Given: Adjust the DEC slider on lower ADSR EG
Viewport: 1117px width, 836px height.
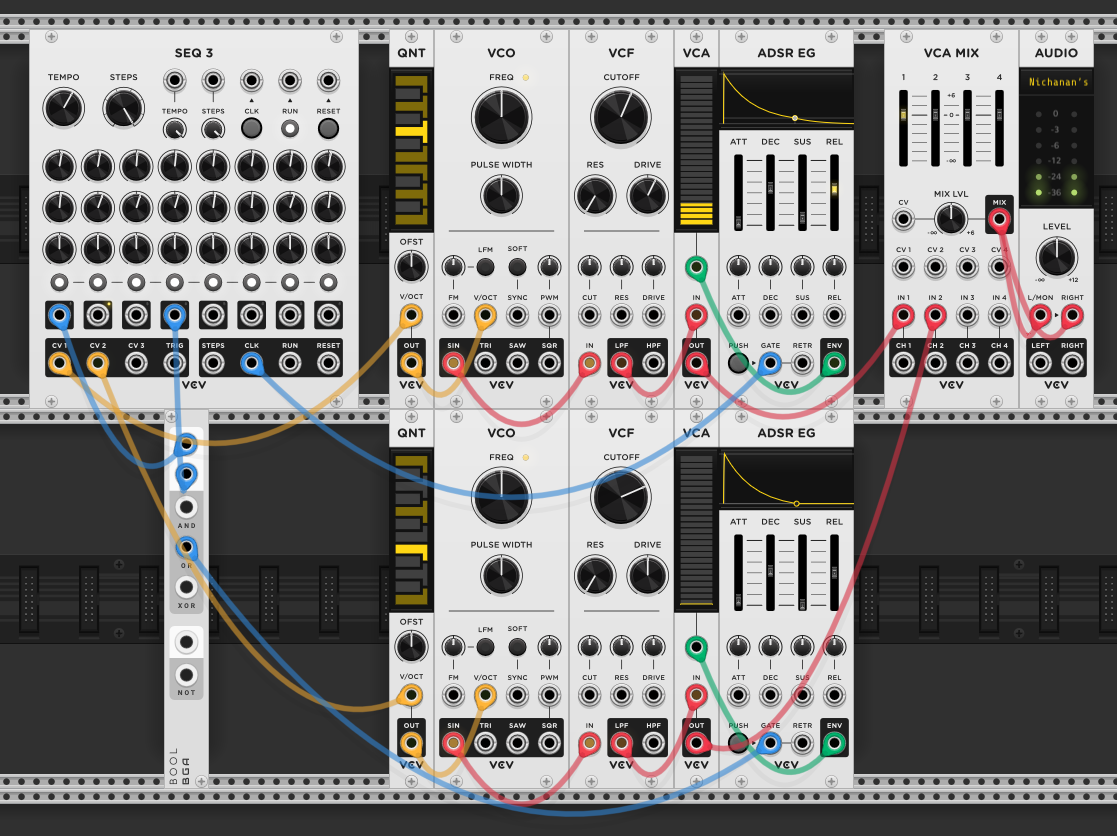Looking at the screenshot, I should tap(770, 573).
